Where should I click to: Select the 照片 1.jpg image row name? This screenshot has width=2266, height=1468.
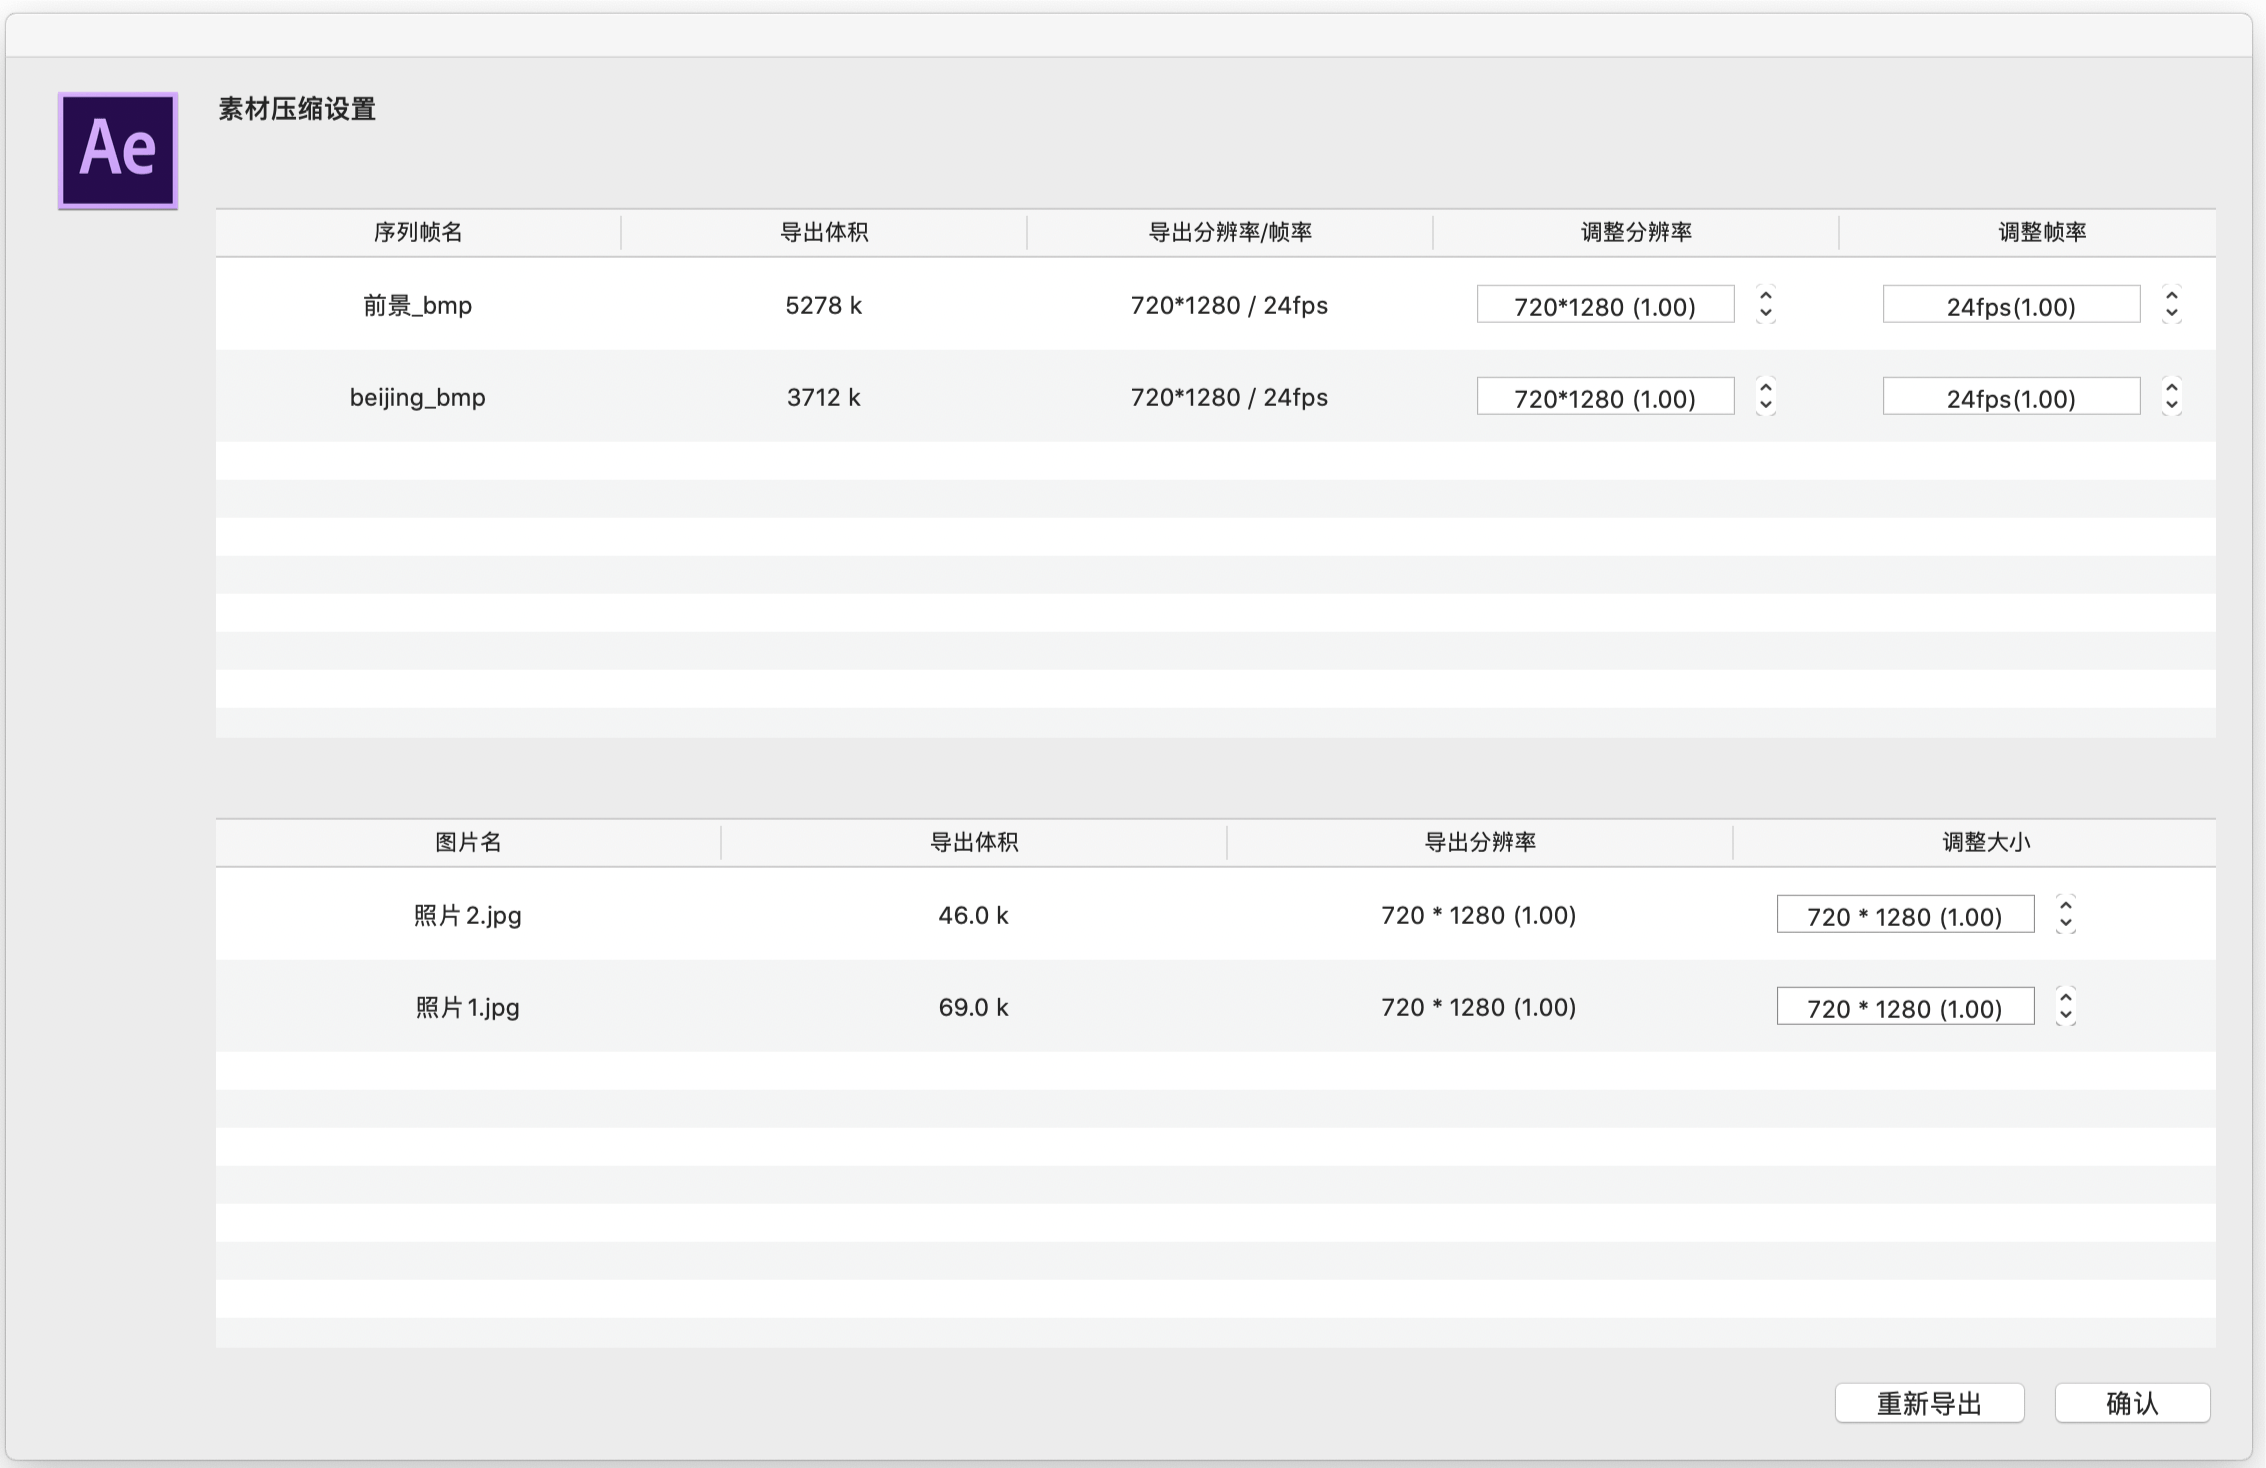click(x=468, y=1007)
